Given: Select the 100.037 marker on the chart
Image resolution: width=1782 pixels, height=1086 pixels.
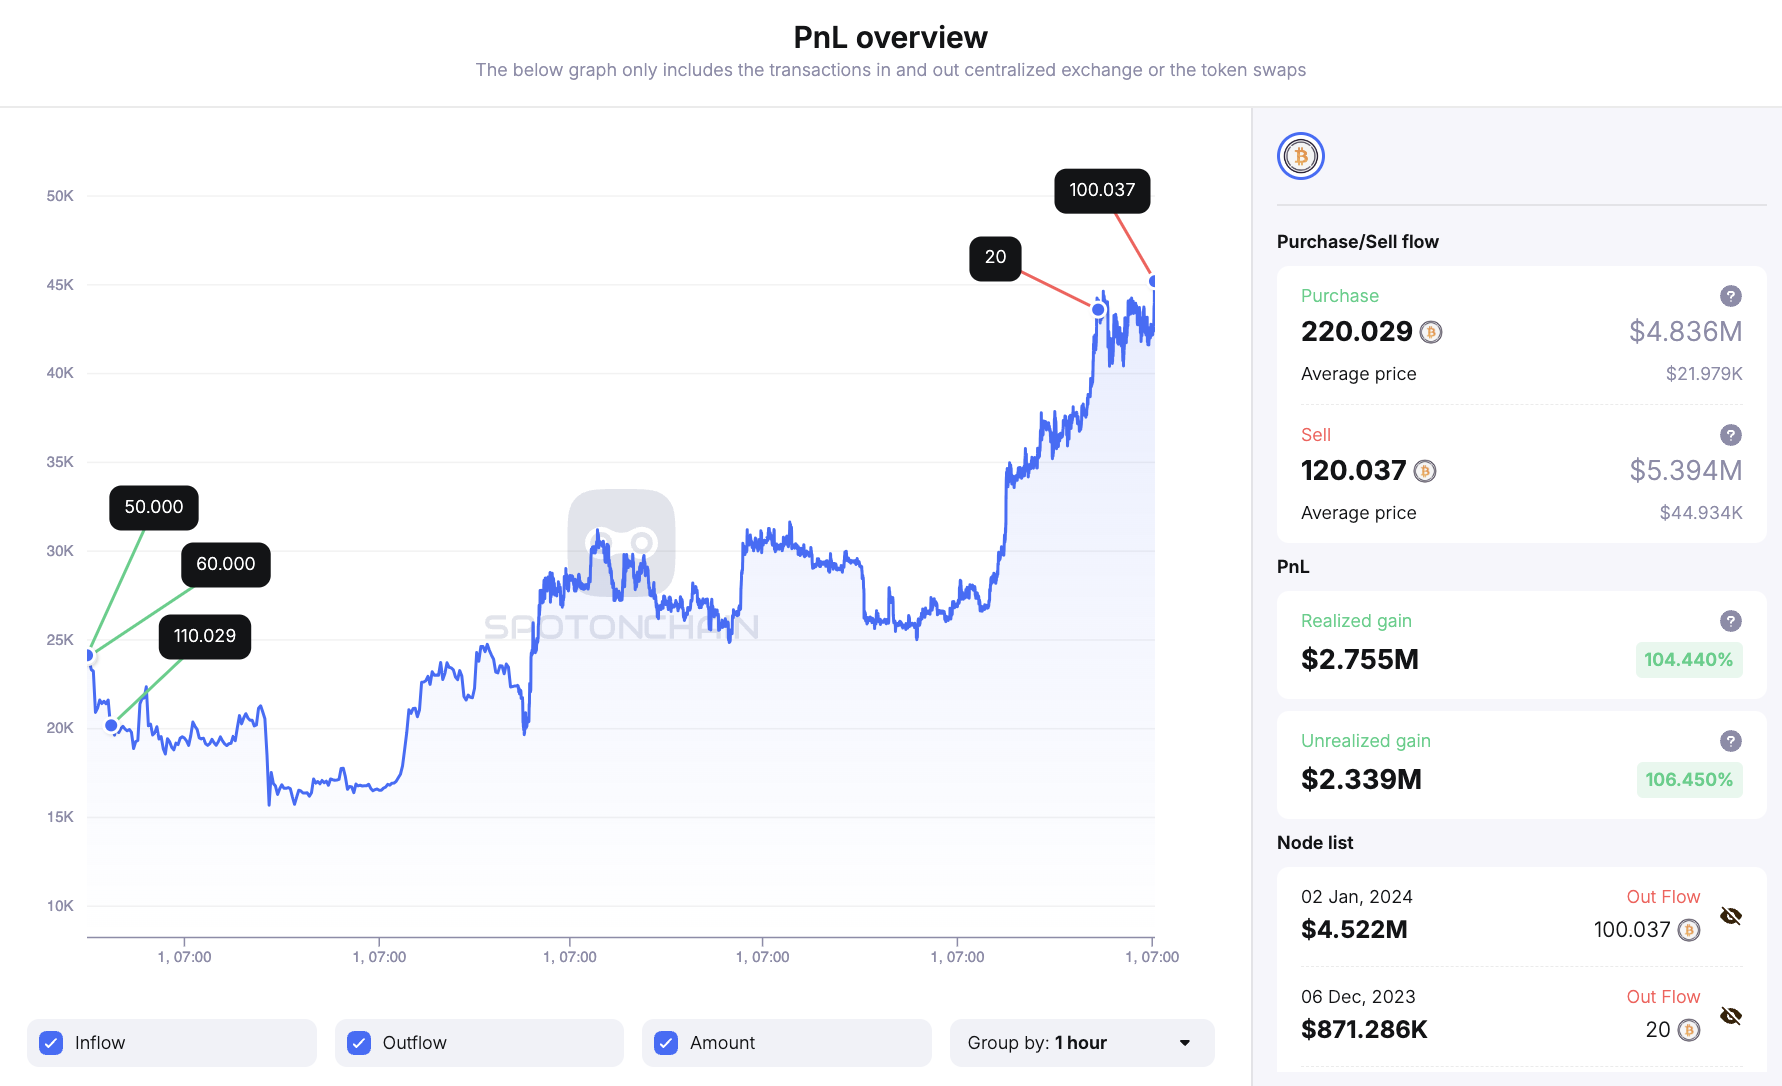Looking at the screenshot, I should coord(1102,191).
